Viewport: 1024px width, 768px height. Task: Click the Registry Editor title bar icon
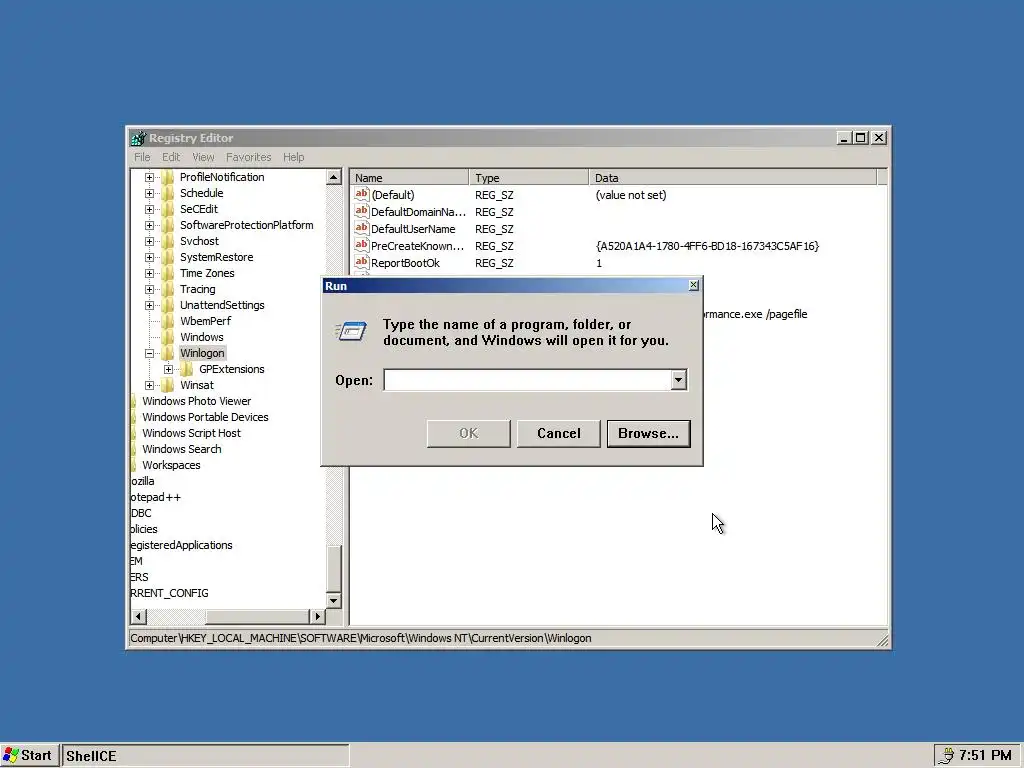pyautogui.click(x=138, y=138)
